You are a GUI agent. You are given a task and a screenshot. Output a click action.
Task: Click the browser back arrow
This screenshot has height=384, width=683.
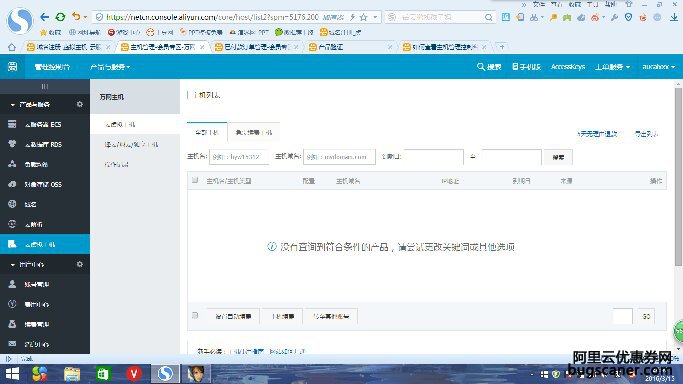[x=44, y=17]
